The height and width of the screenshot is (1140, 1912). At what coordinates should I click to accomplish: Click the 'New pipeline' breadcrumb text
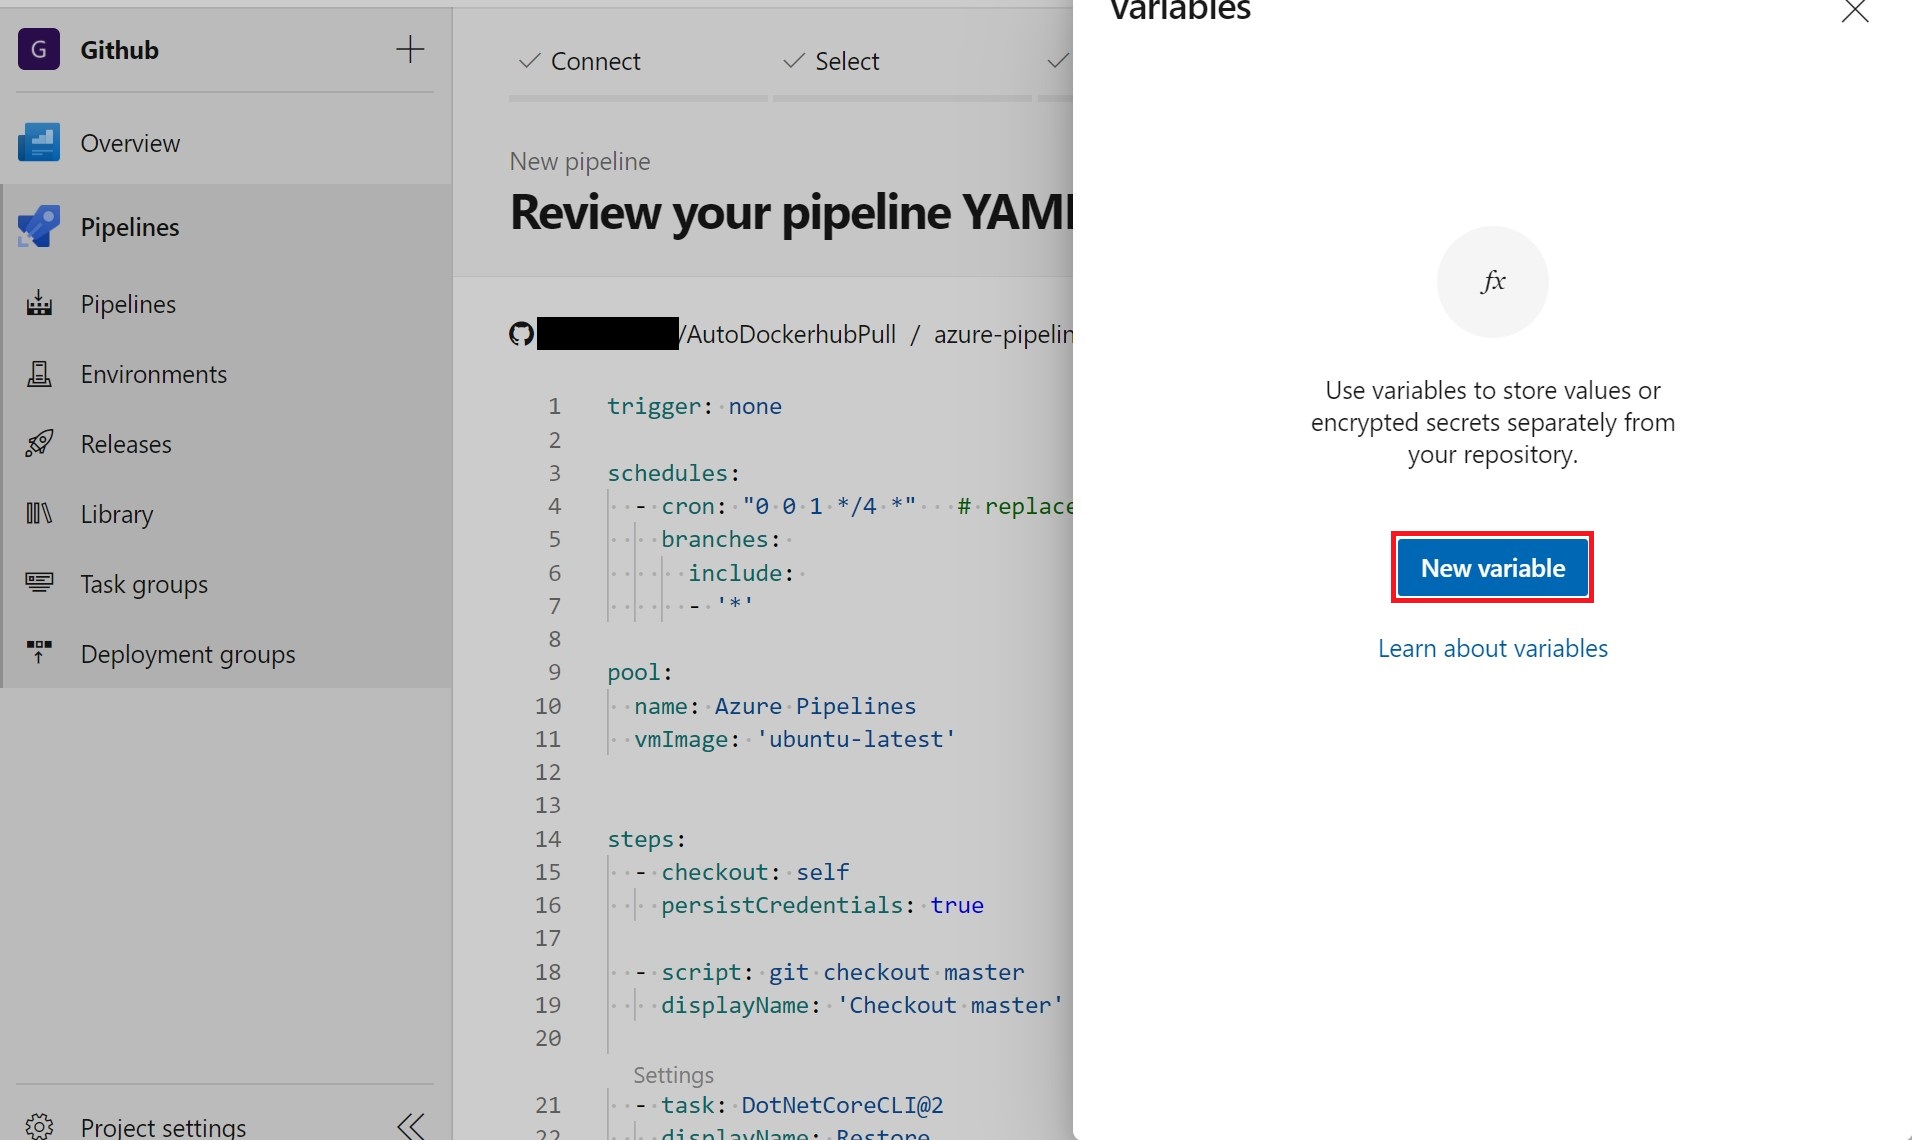tap(580, 161)
